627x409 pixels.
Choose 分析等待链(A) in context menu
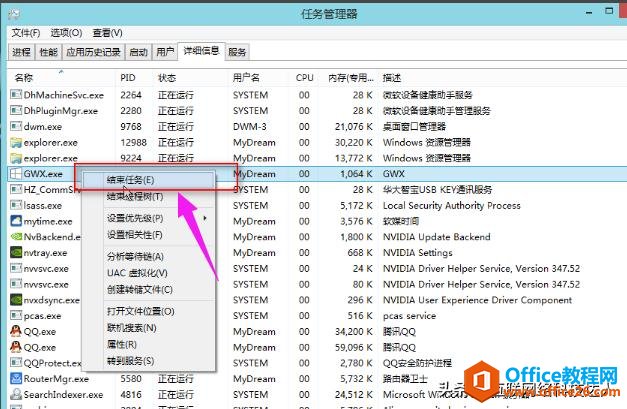click(x=148, y=256)
